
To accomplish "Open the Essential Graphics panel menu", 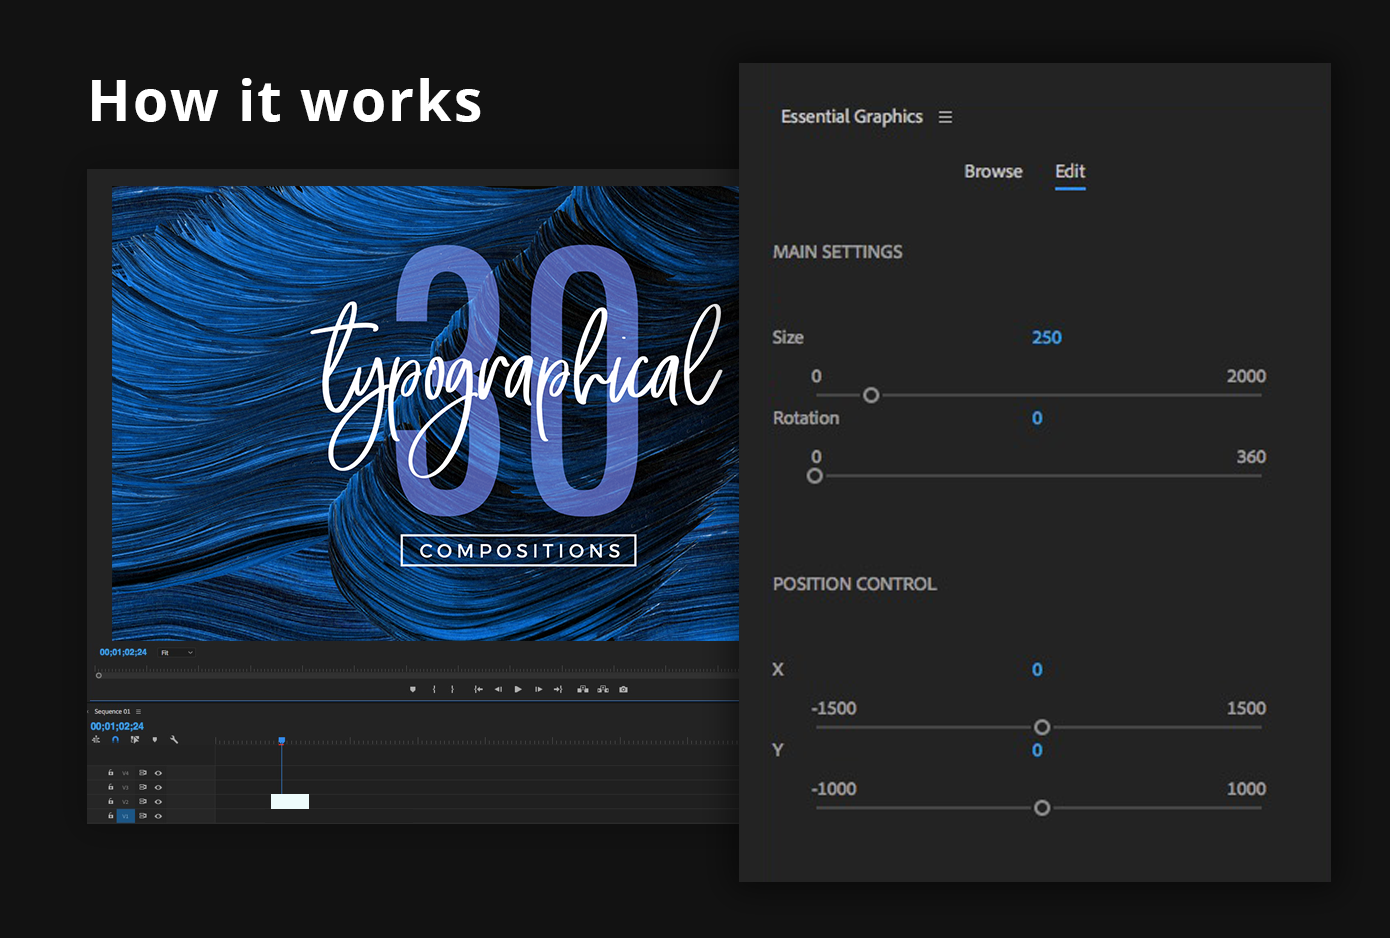I will pyautogui.click(x=945, y=117).
